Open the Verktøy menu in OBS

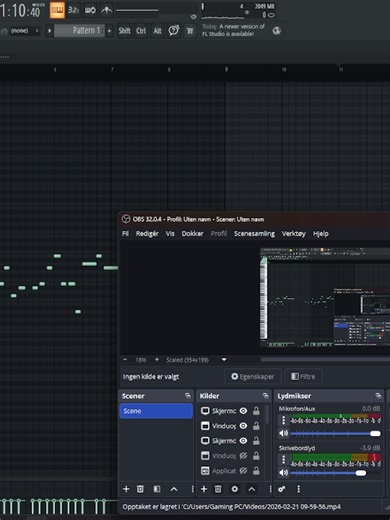coord(294,234)
